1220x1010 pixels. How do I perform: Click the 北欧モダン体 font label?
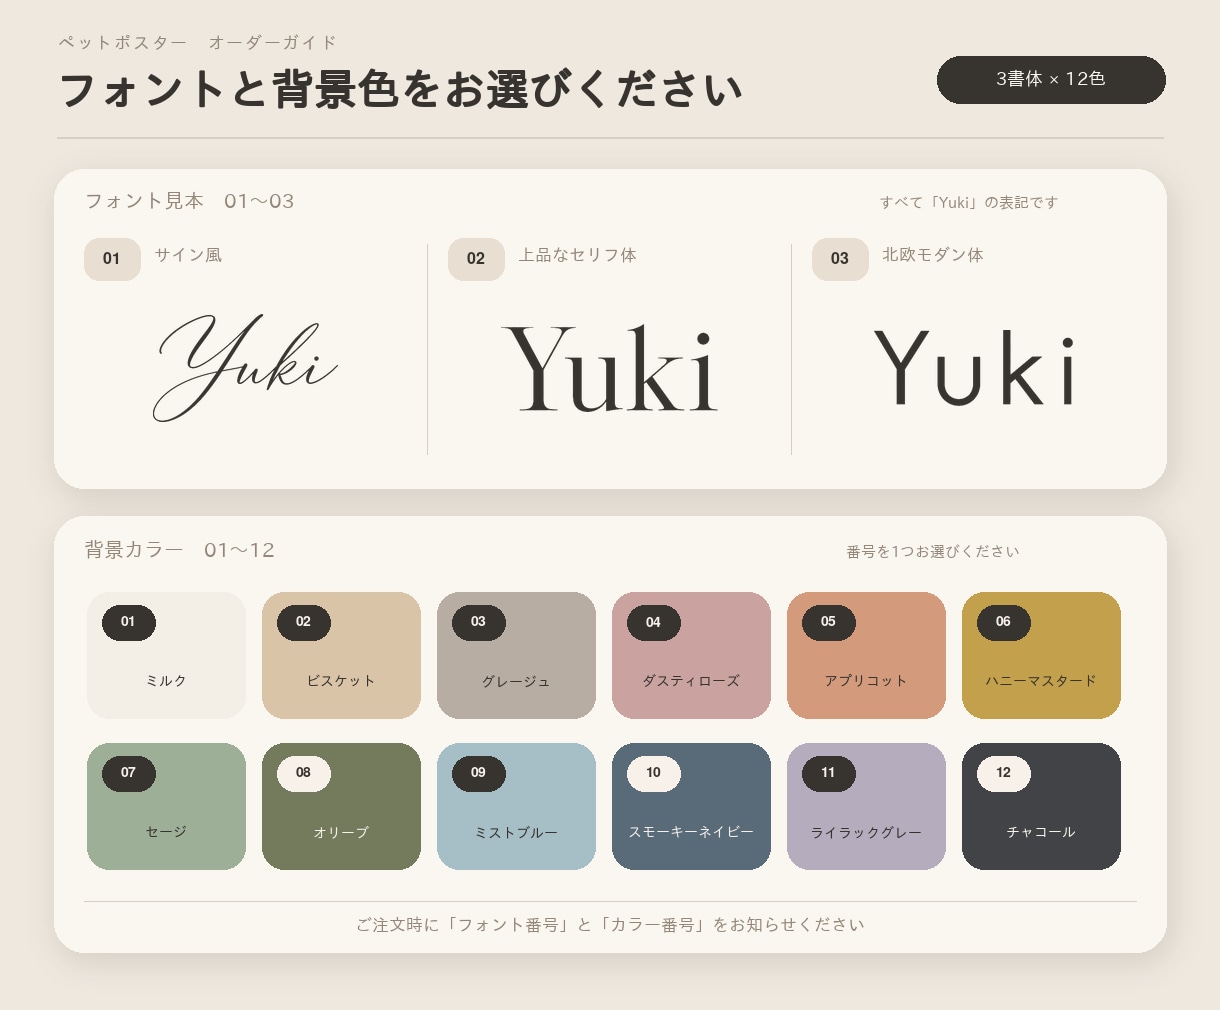coord(933,255)
